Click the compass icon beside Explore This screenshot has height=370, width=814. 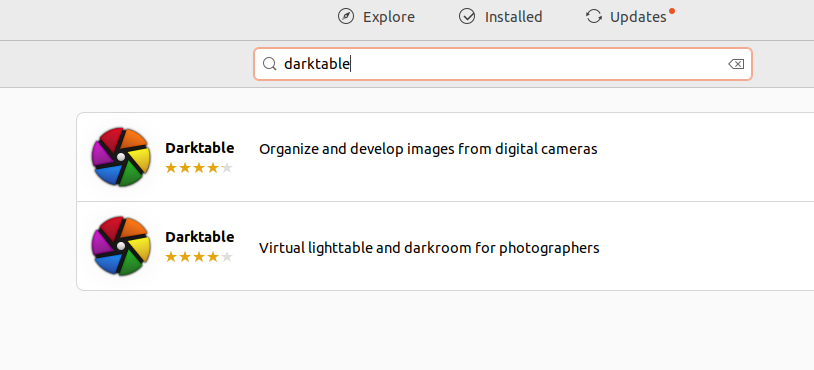[346, 17]
